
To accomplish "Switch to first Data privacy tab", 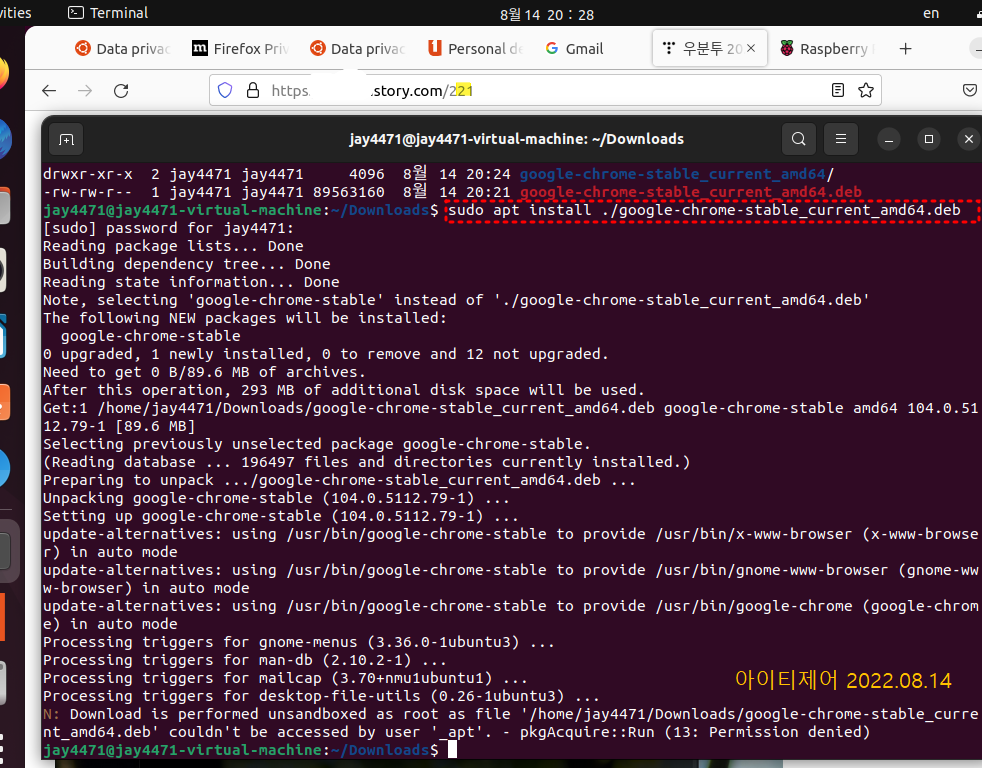I will (x=123, y=49).
